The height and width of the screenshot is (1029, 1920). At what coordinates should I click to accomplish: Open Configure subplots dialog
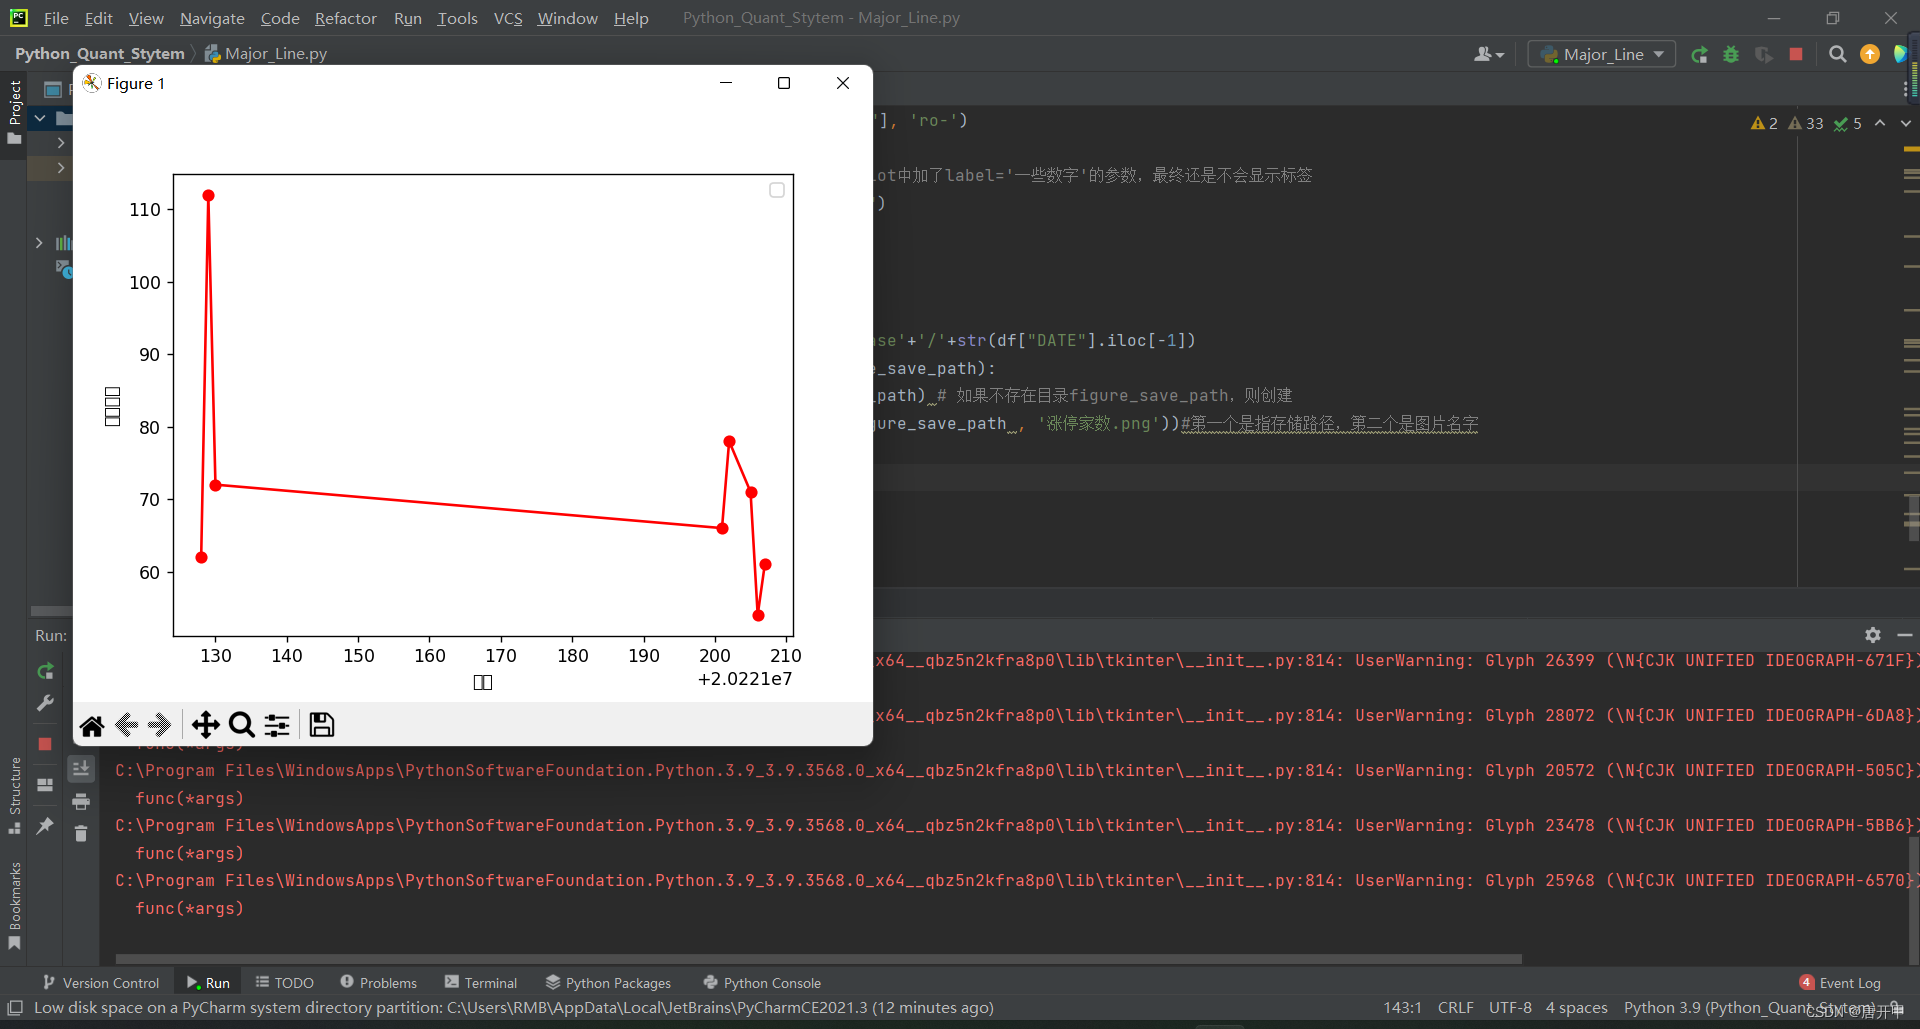click(x=277, y=725)
